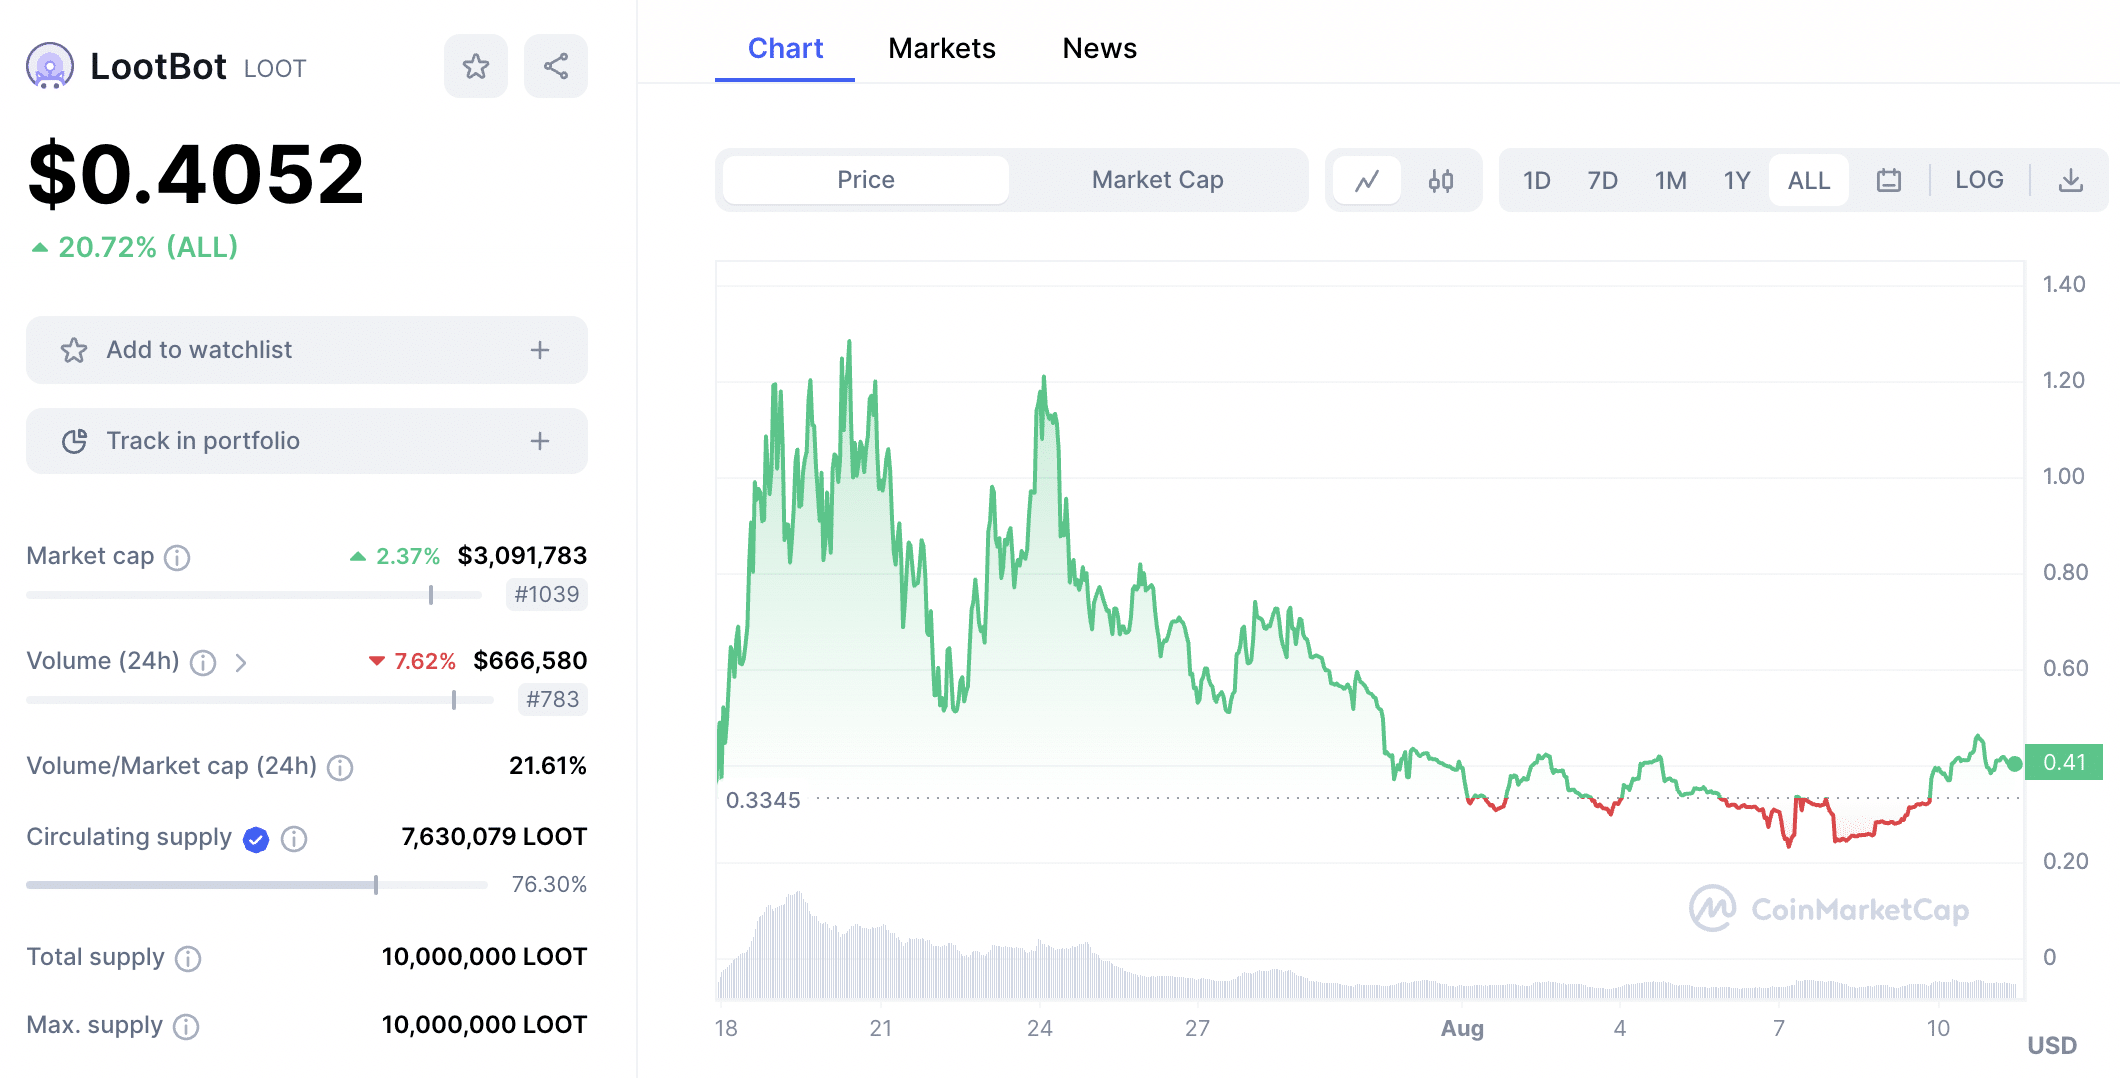Click the current price 0.41 chart label
This screenshot has width=2120, height=1078.
pyautogui.click(x=2064, y=763)
